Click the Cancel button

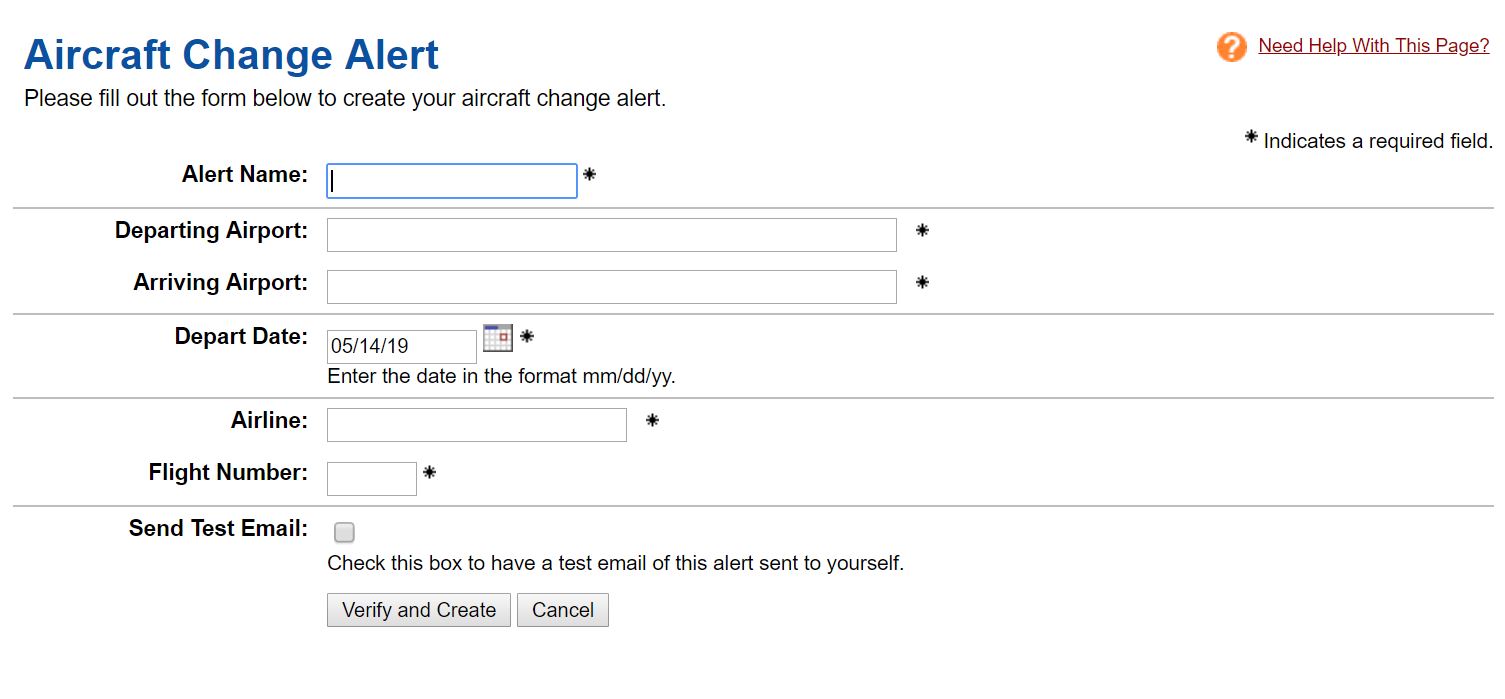pyautogui.click(x=562, y=610)
